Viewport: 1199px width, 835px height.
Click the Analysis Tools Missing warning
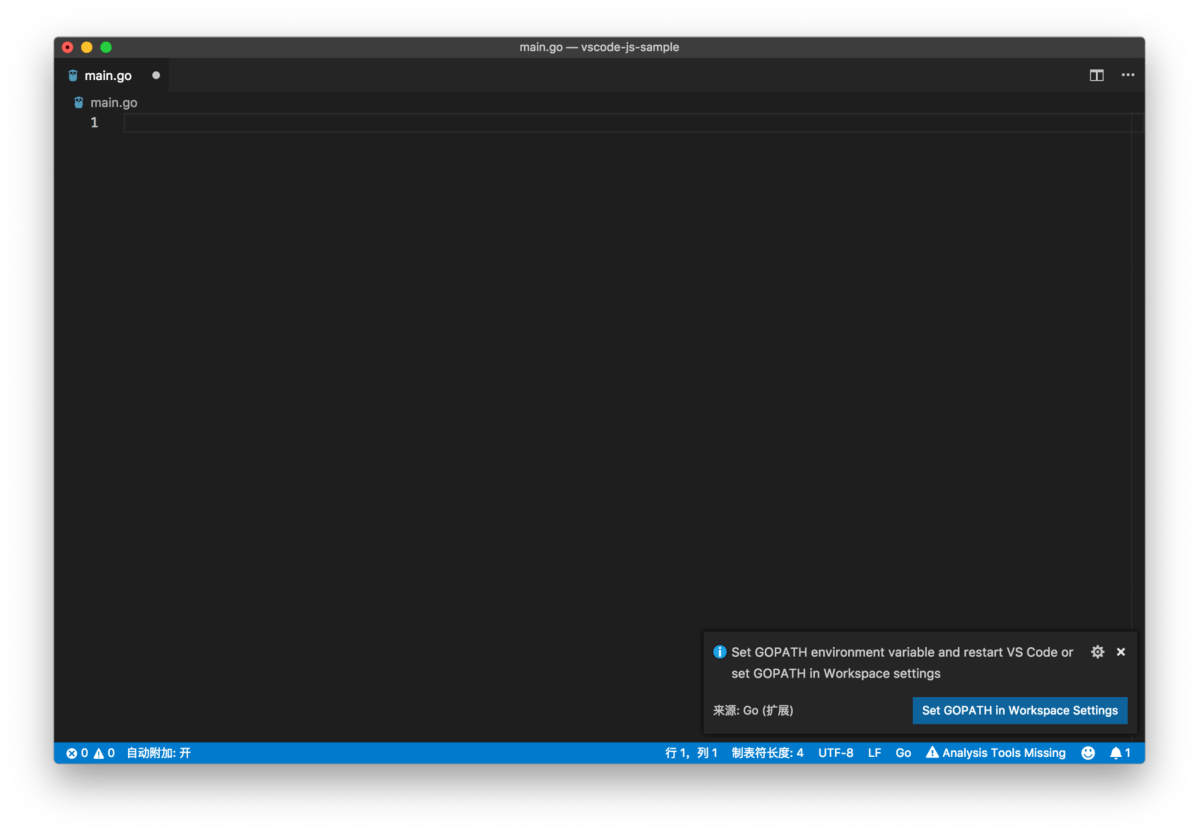click(996, 753)
